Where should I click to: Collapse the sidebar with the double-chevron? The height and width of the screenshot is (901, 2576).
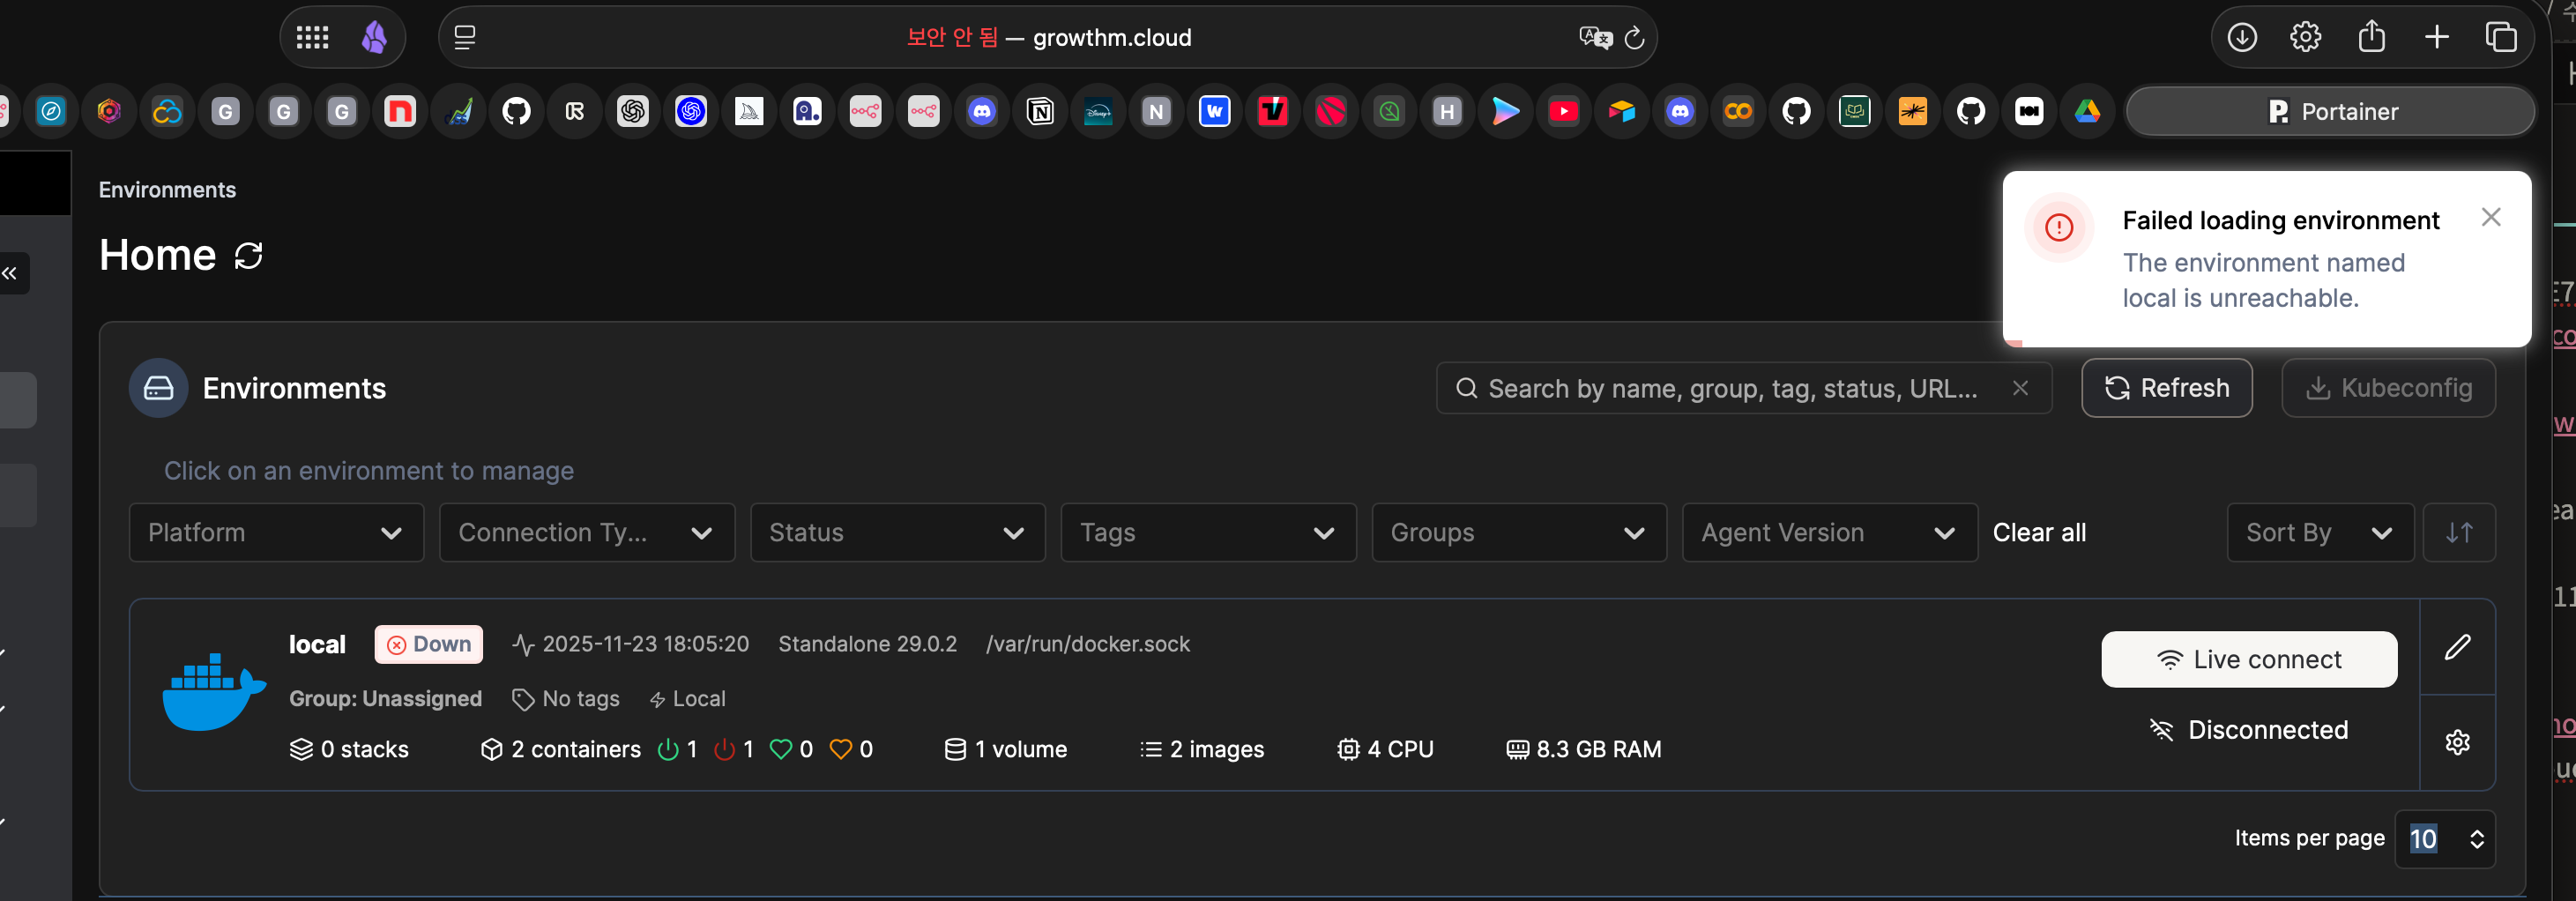(x=10, y=273)
